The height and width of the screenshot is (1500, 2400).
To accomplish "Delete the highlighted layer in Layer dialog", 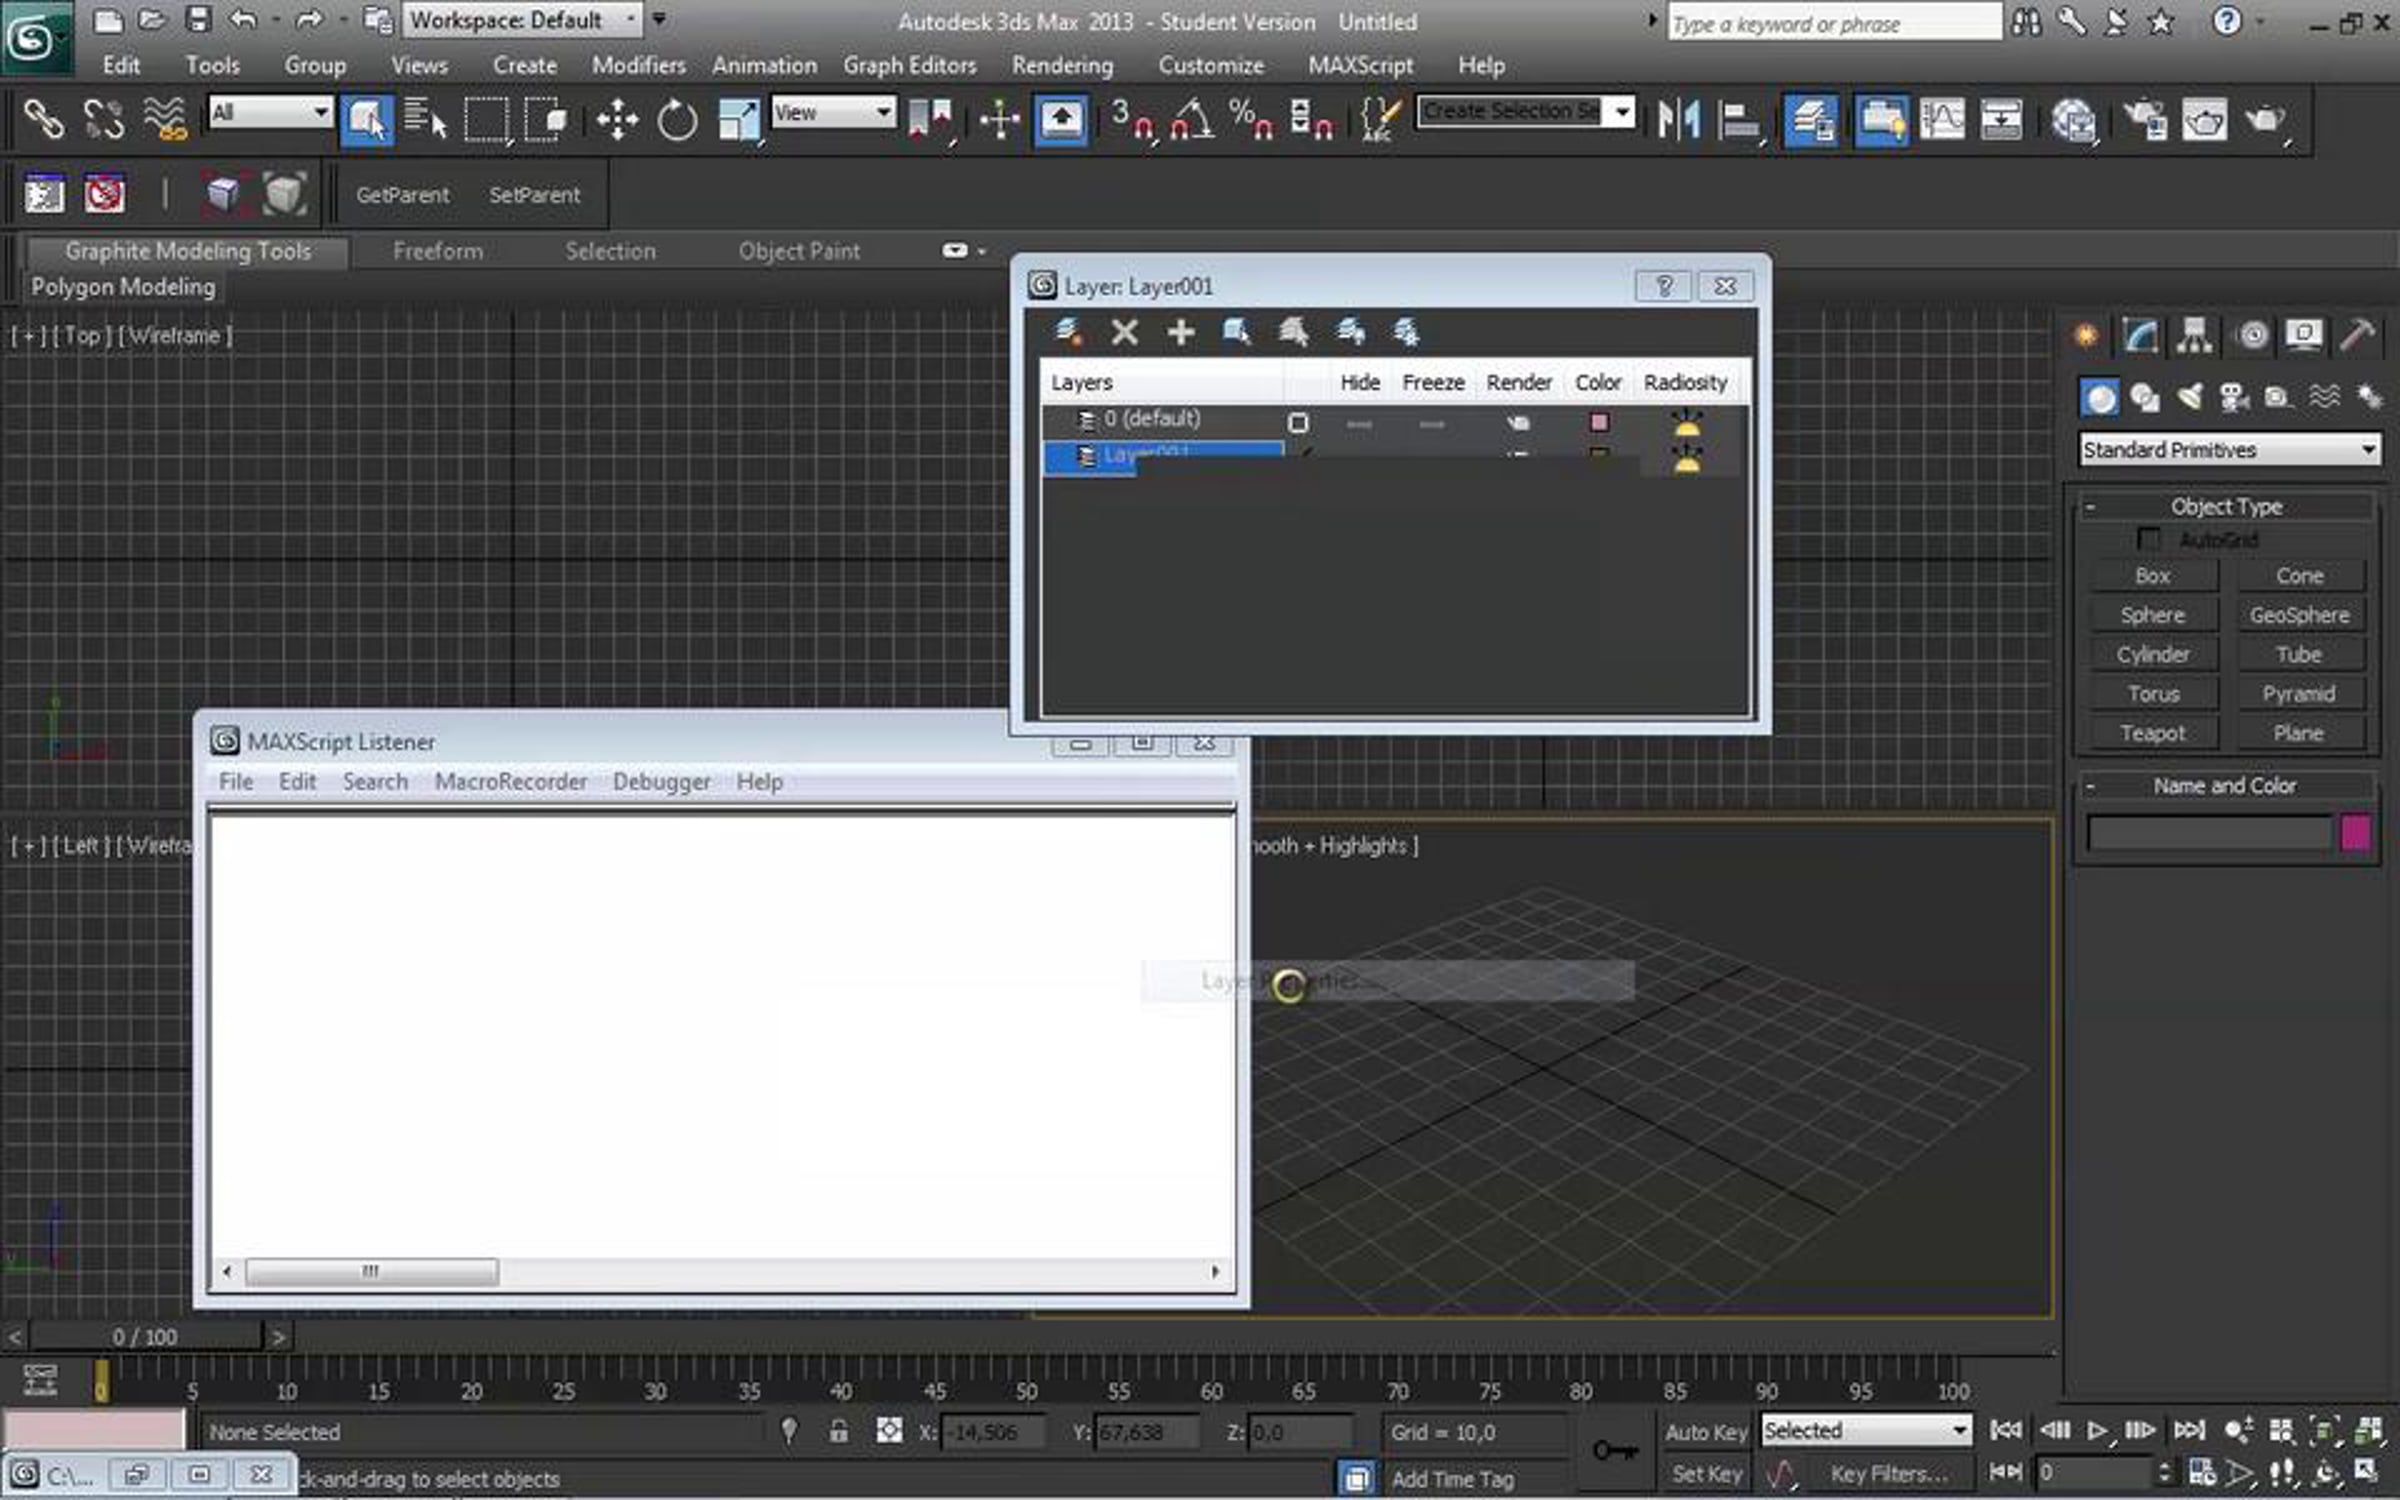I will coord(1125,332).
